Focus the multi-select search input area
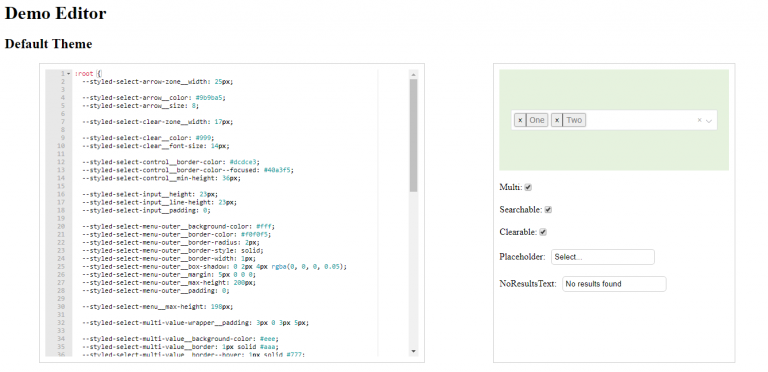The width and height of the screenshot is (768, 372). (641, 120)
